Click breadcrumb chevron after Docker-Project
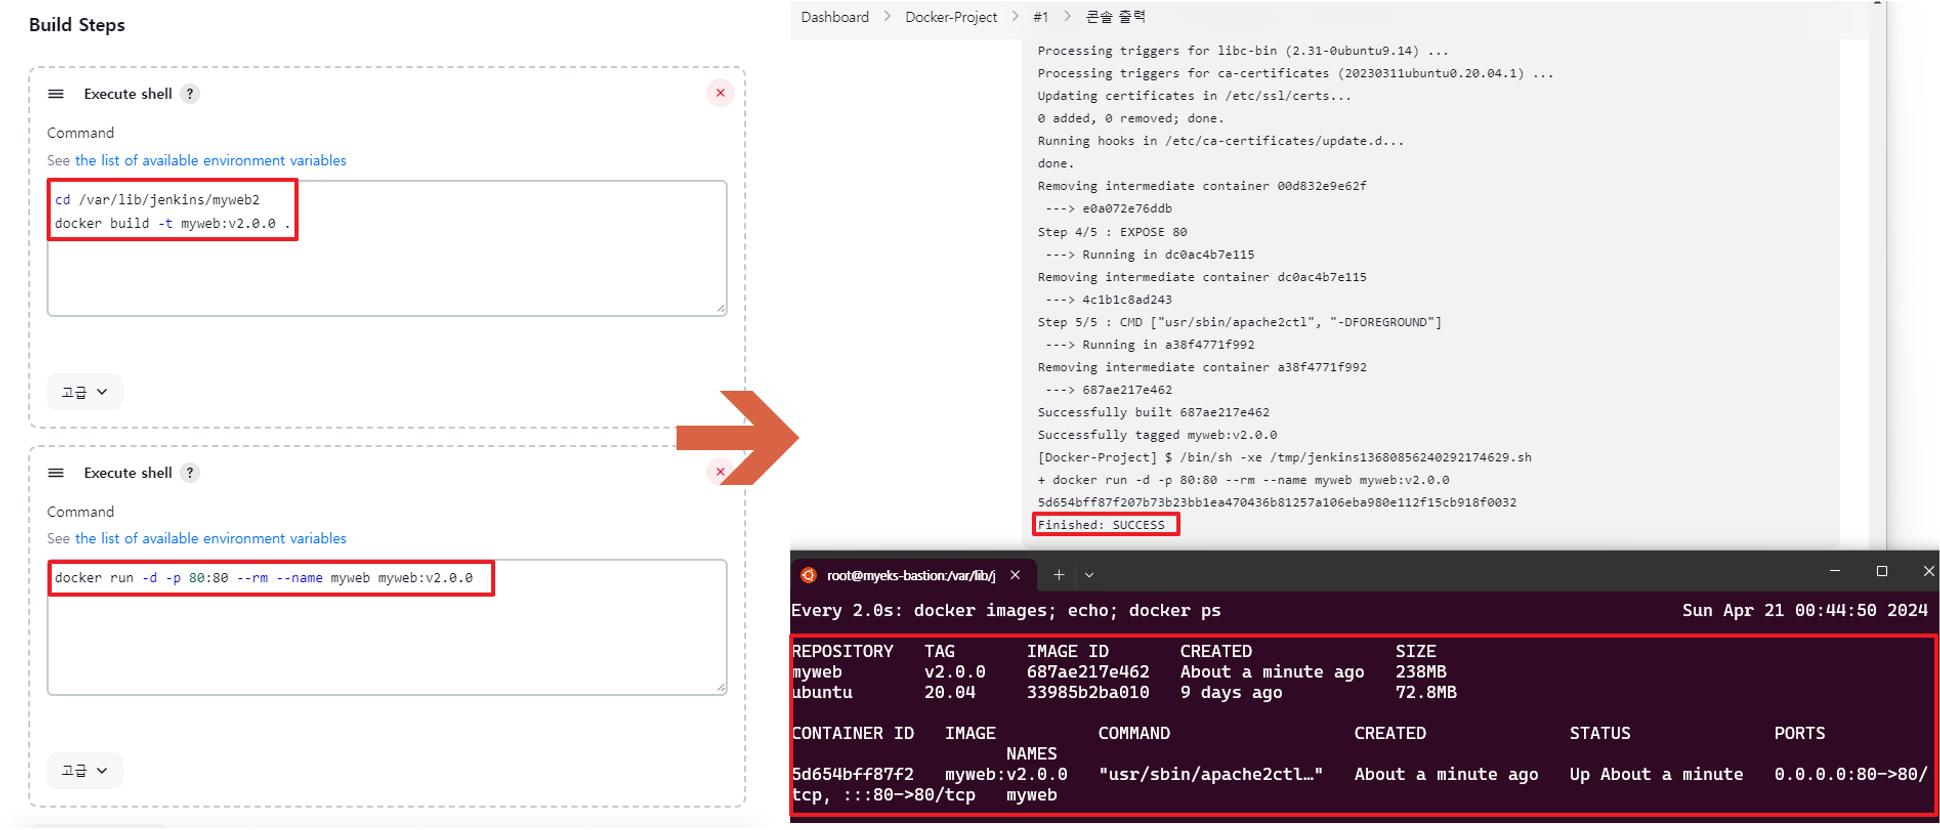Screen dimensions: 1940x830 [x=1015, y=17]
